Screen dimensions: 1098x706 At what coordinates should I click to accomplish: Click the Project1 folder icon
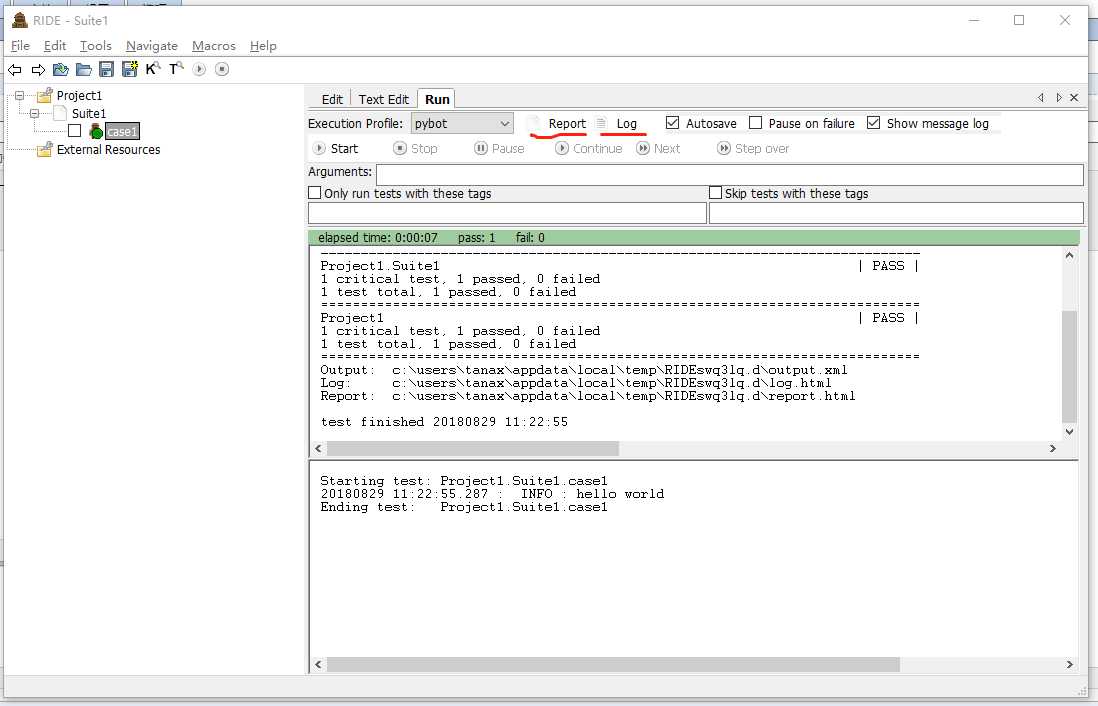tap(45, 95)
